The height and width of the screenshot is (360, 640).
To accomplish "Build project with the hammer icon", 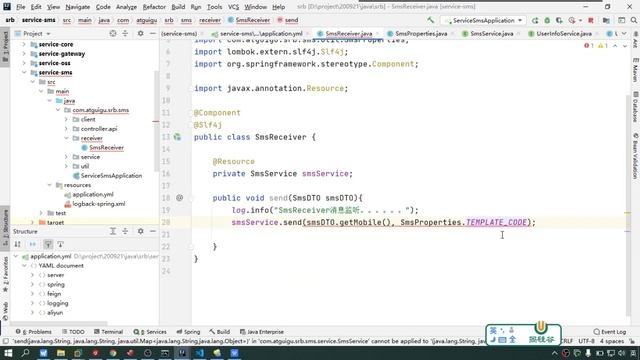I will pyautogui.click(x=431, y=20).
